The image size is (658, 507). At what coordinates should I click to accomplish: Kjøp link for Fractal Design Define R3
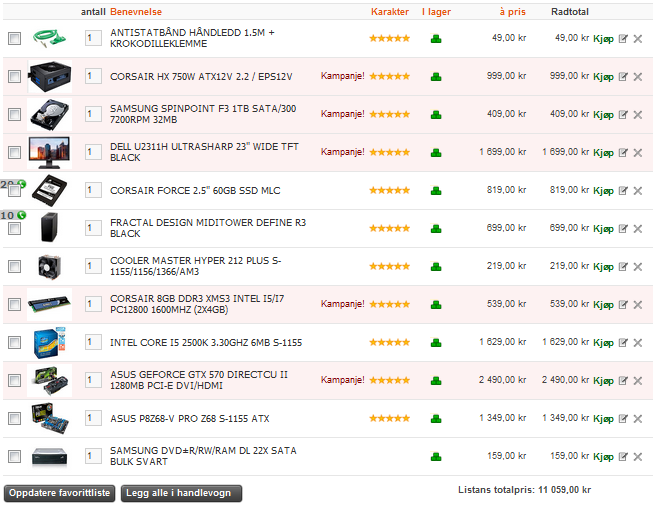point(603,229)
